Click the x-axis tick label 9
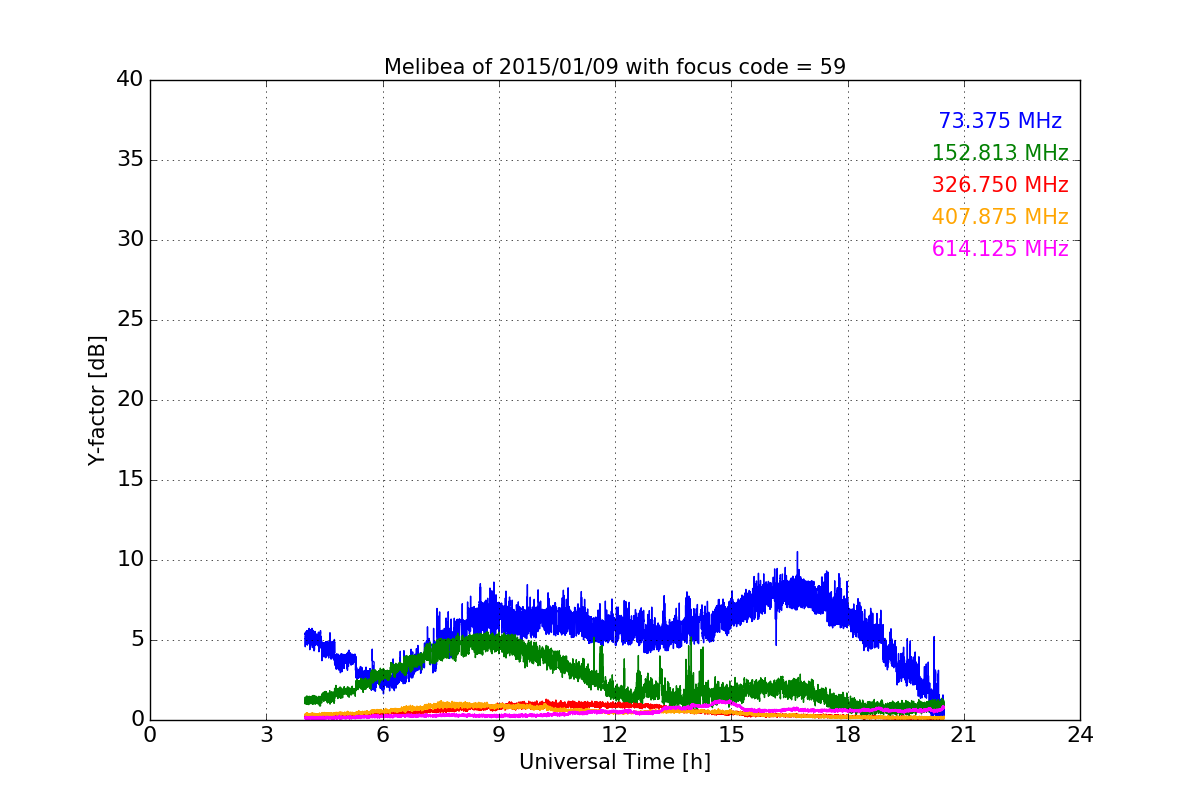The image size is (1200, 800). click(x=499, y=735)
